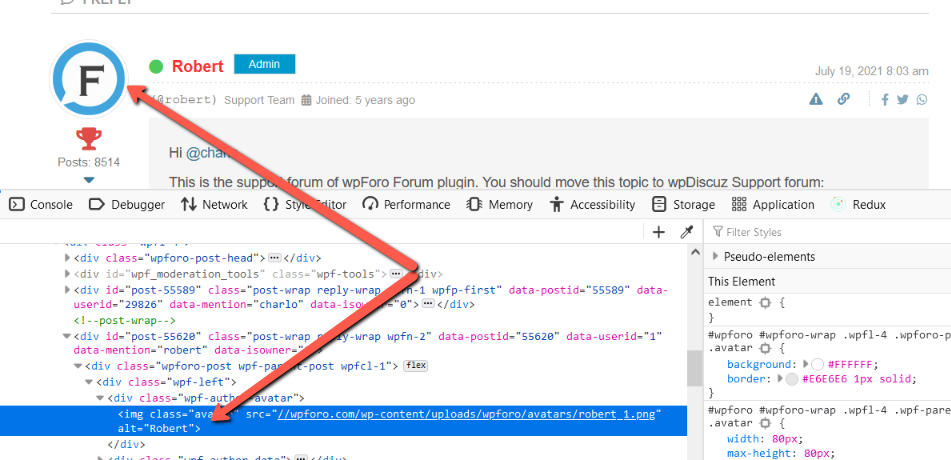Click the Posts: 8514 count text
The width and height of the screenshot is (951, 460).
(x=89, y=163)
